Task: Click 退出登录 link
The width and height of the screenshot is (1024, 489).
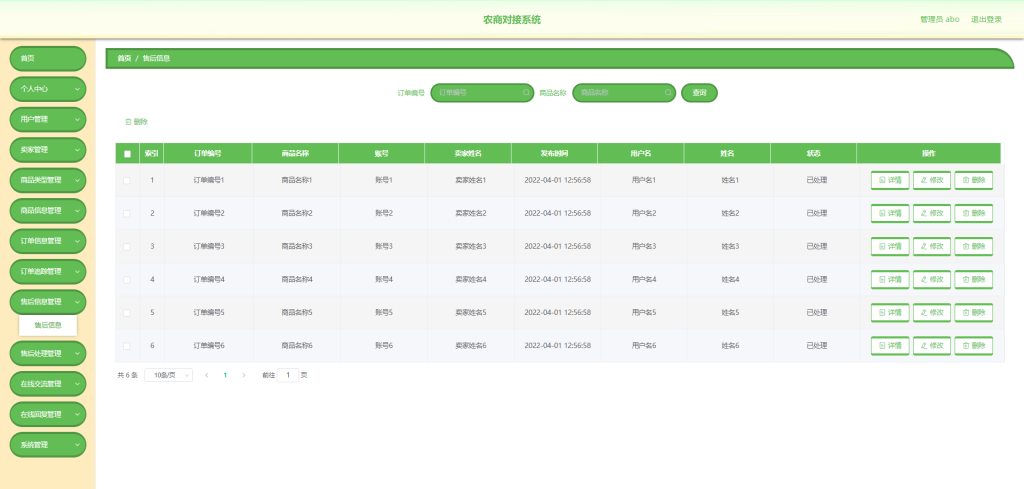Action: pos(986,20)
